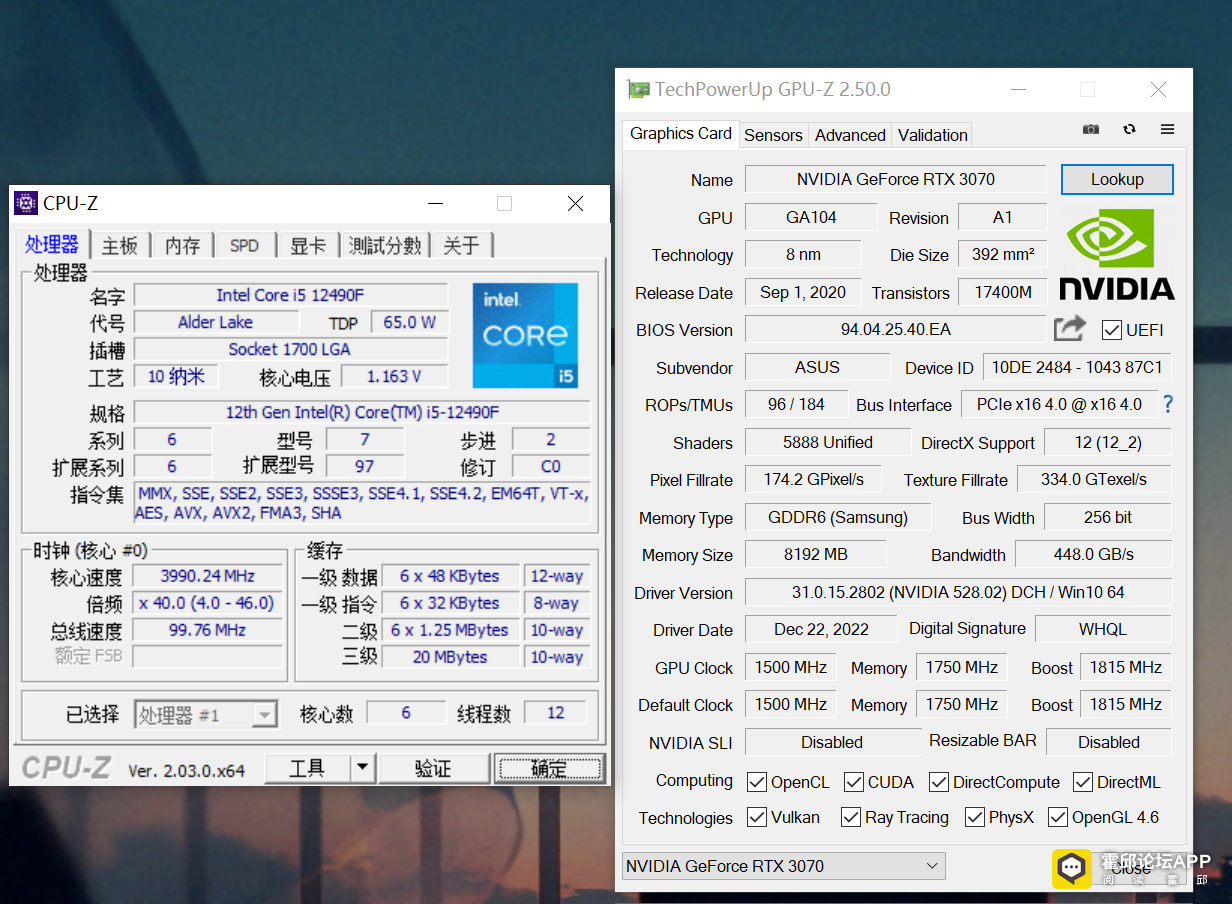Select the Graphics Card tab
Image resolution: width=1232 pixels, height=904 pixels.
(681, 133)
